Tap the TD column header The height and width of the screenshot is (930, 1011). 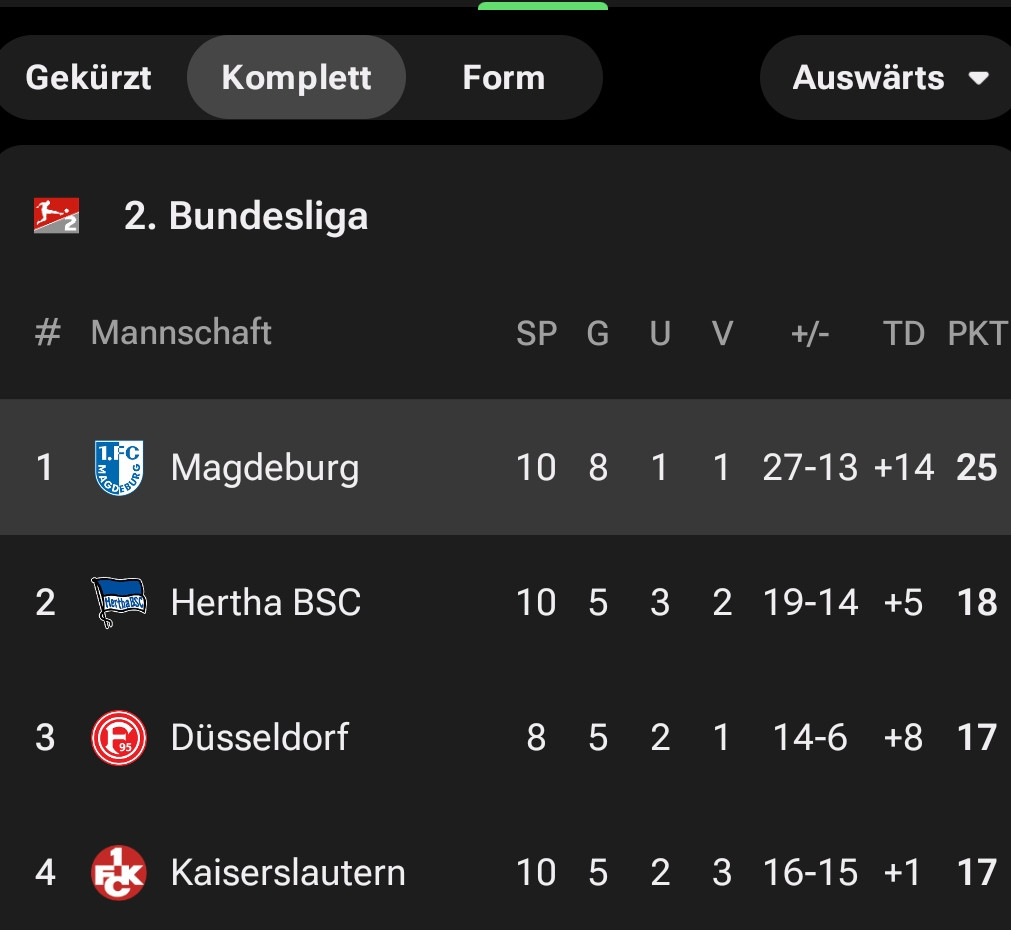904,333
